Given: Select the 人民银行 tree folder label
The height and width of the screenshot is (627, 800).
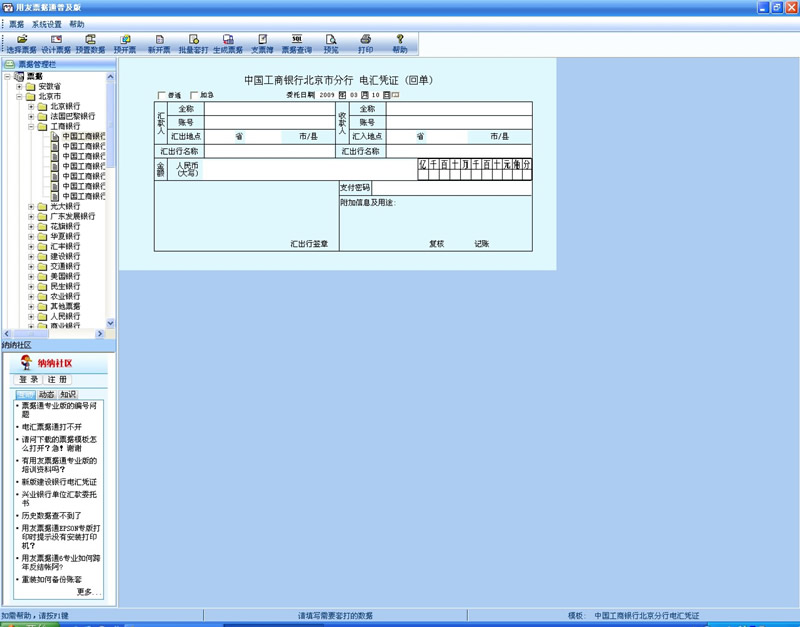Looking at the screenshot, I should [x=65, y=316].
